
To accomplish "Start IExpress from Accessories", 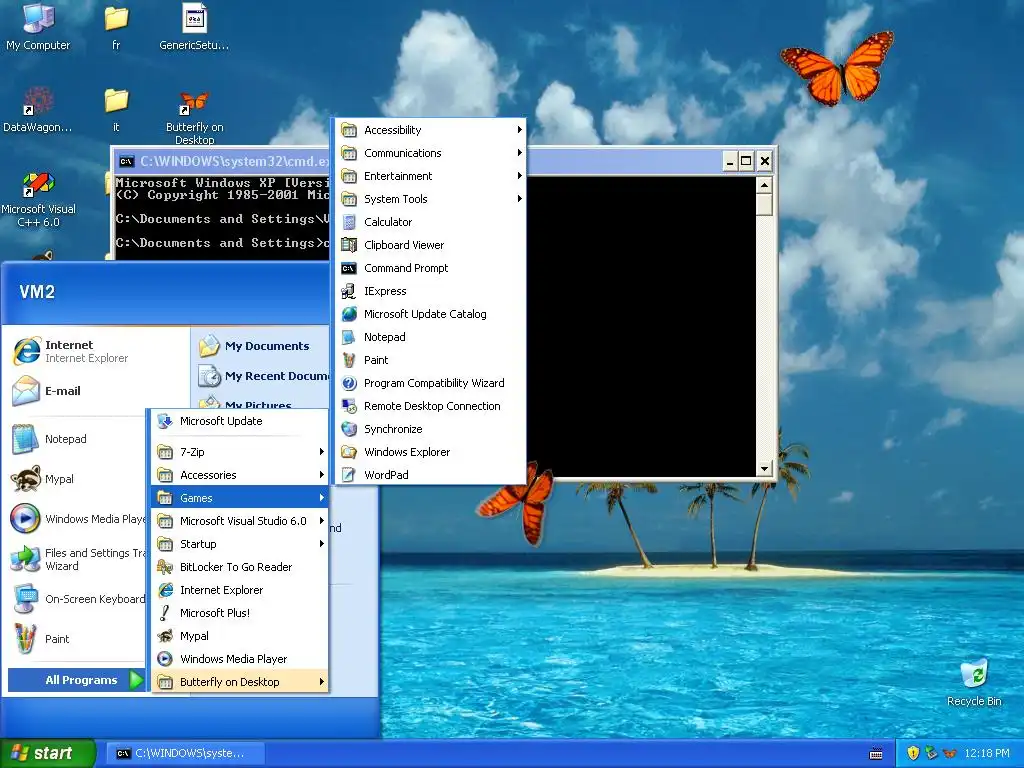I will coord(430,291).
